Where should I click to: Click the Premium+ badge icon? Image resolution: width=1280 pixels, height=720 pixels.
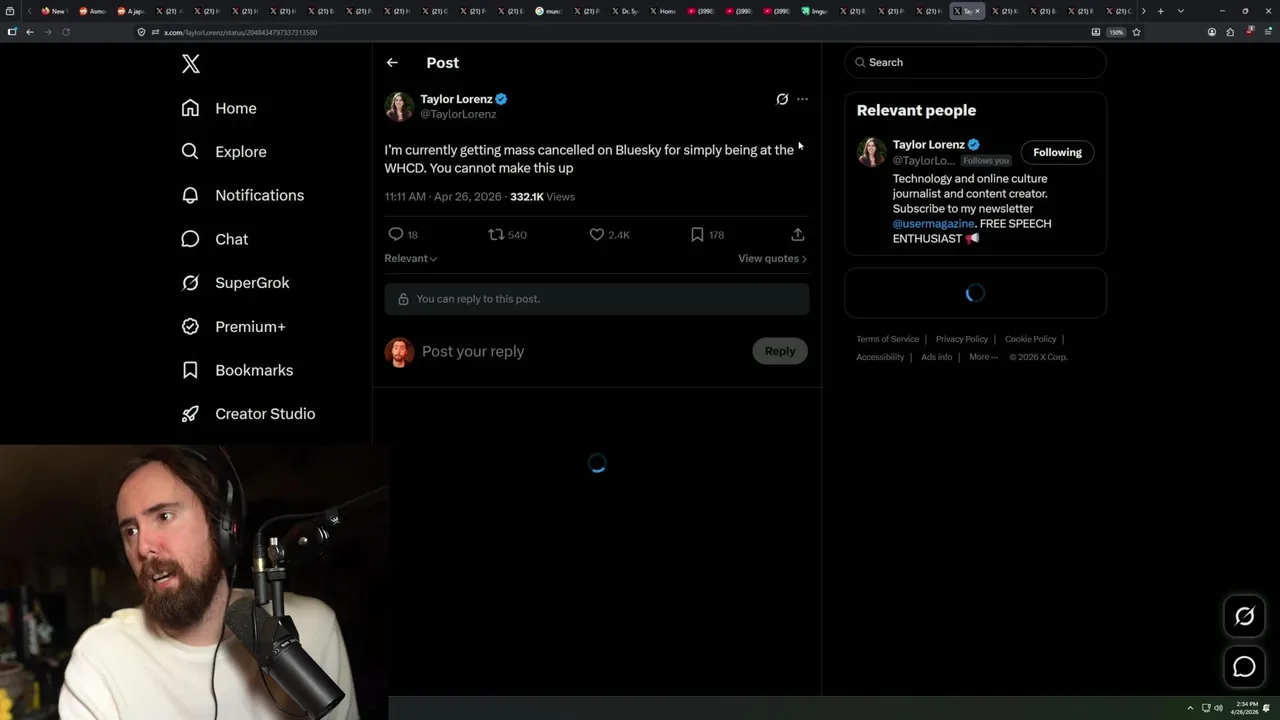tap(190, 327)
